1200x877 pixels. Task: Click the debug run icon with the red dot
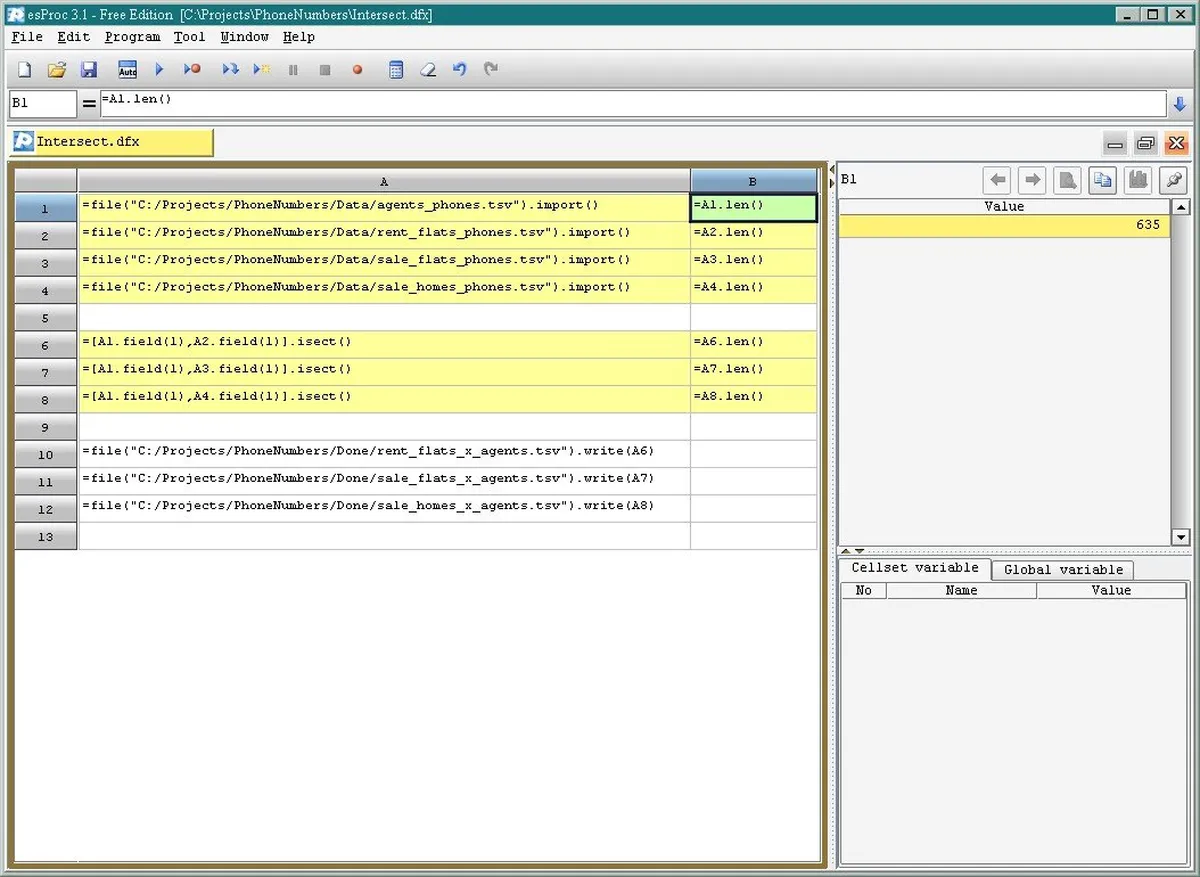point(192,70)
